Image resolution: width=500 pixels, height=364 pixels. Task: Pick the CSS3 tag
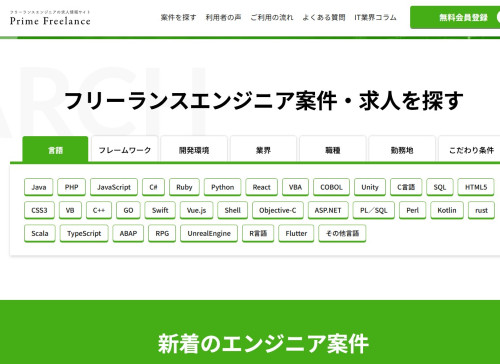[39, 210]
